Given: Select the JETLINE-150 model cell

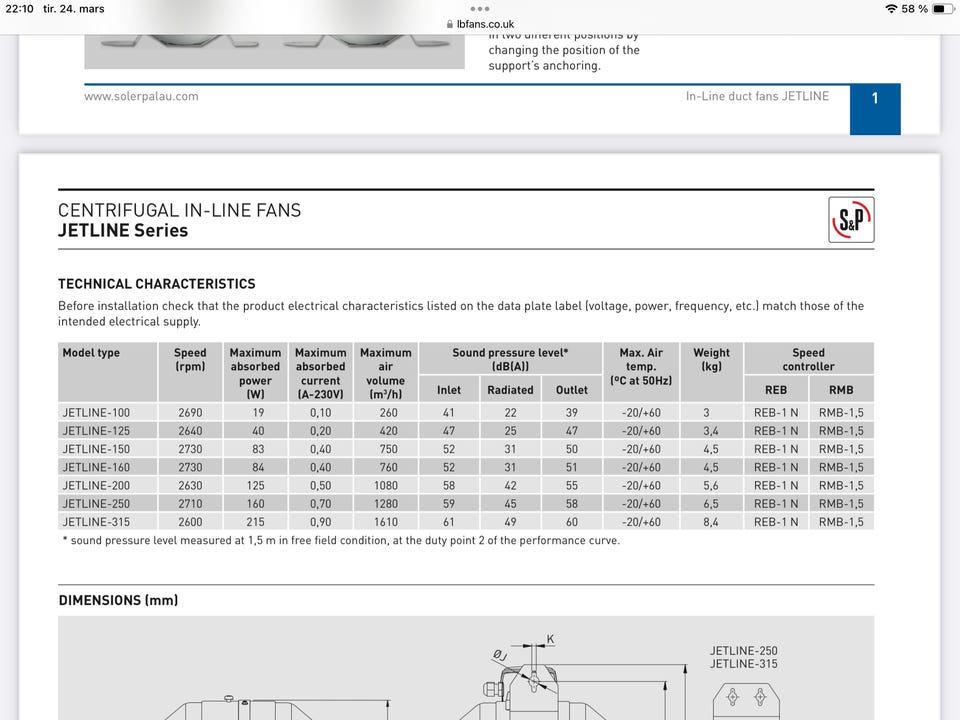Looking at the screenshot, I should [x=108, y=449].
